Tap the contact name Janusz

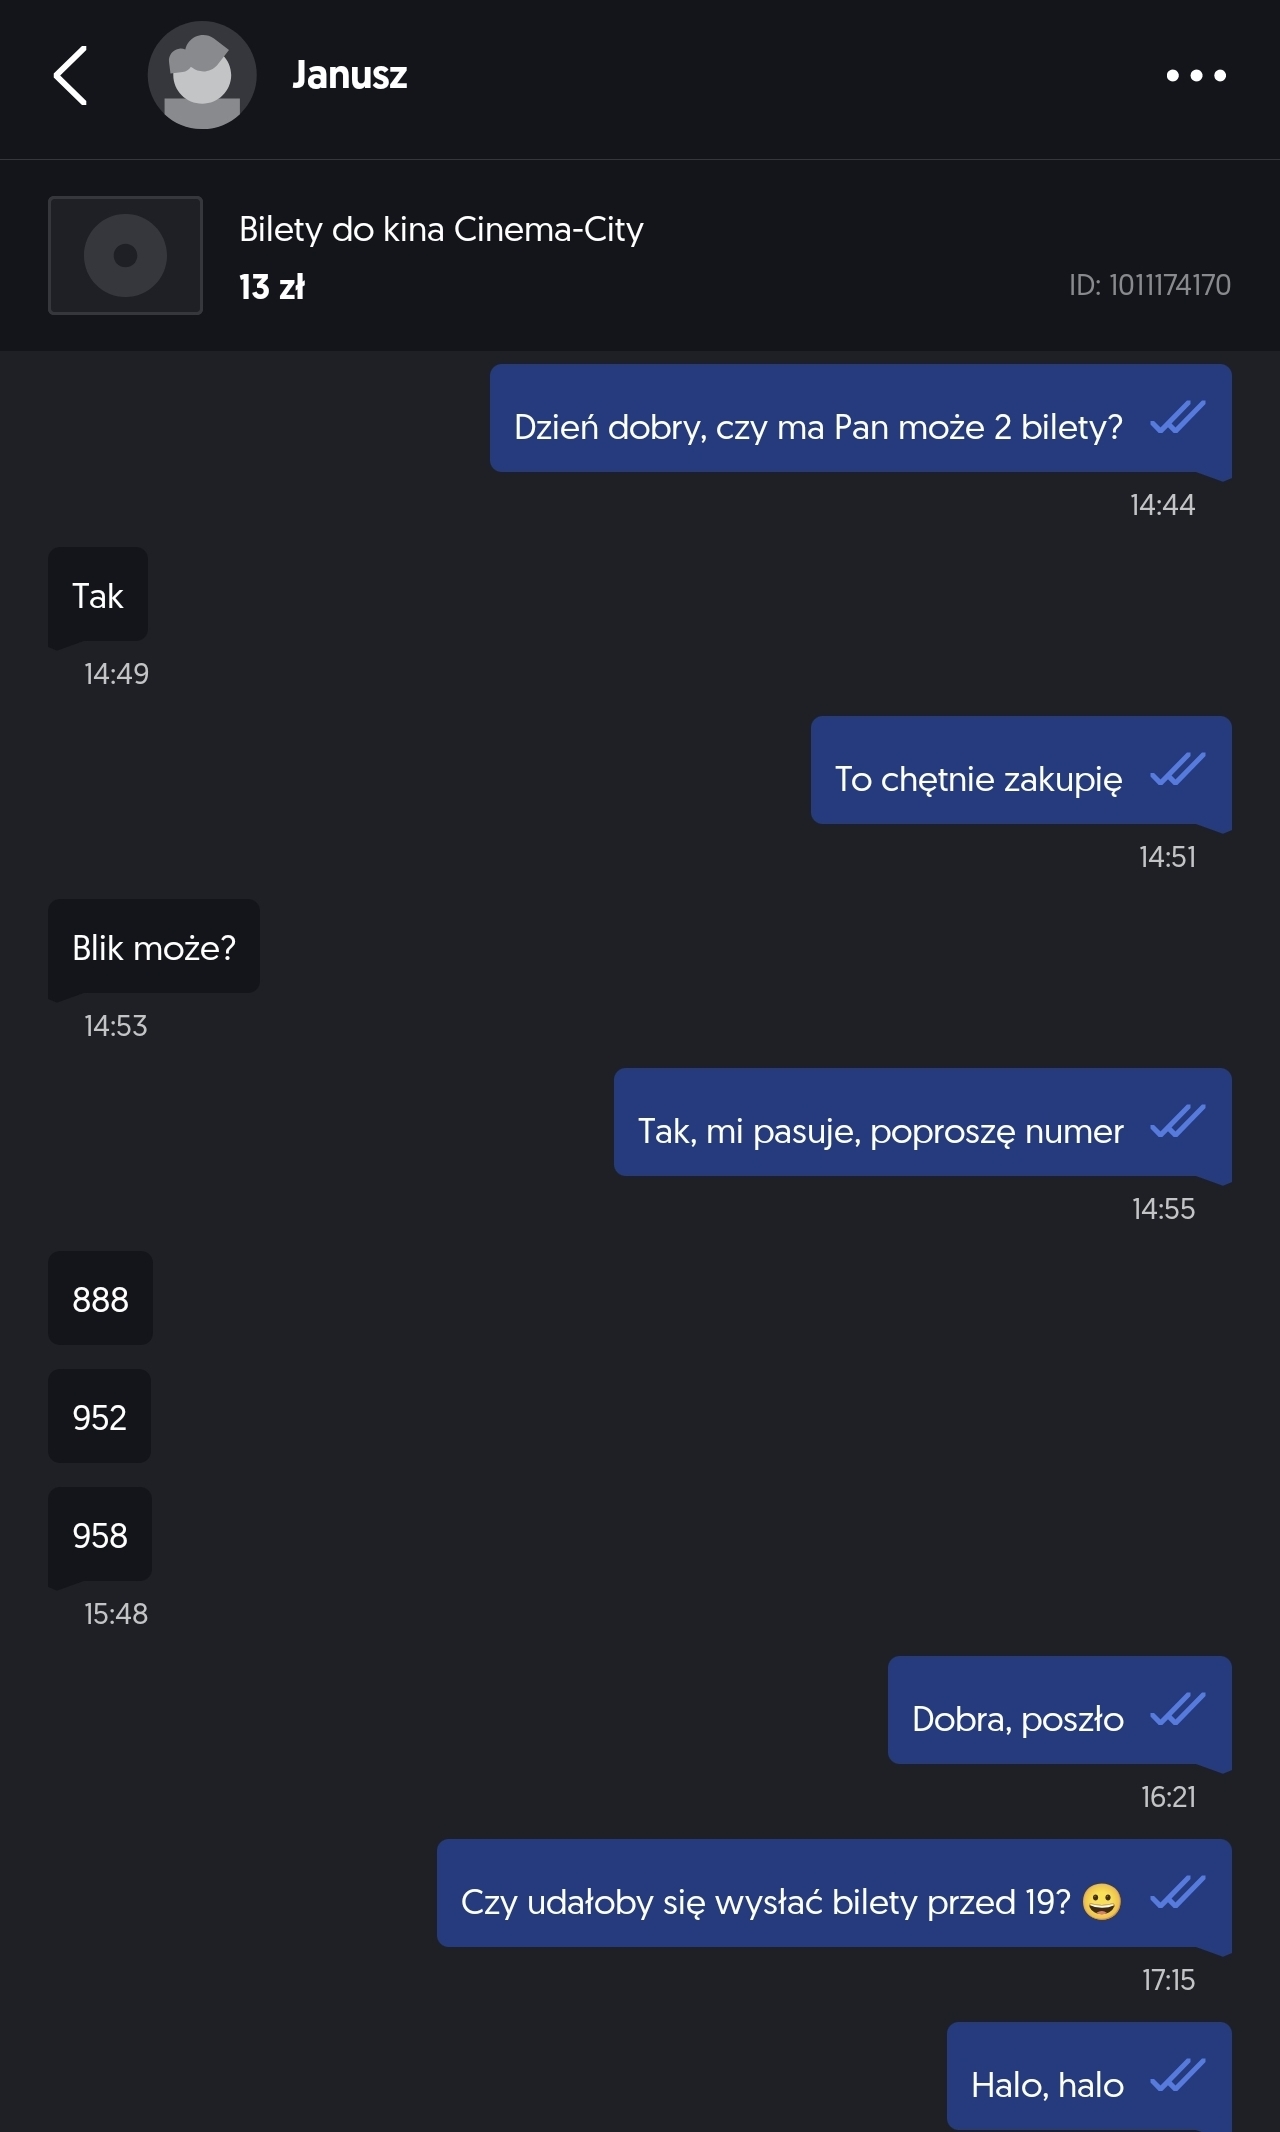pyautogui.click(x=349, y=75)
